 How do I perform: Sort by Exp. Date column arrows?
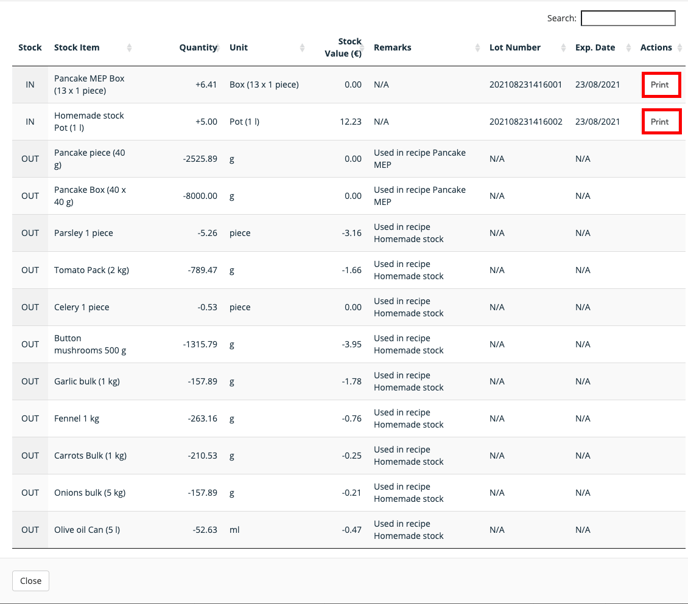[x=628, y=47]
